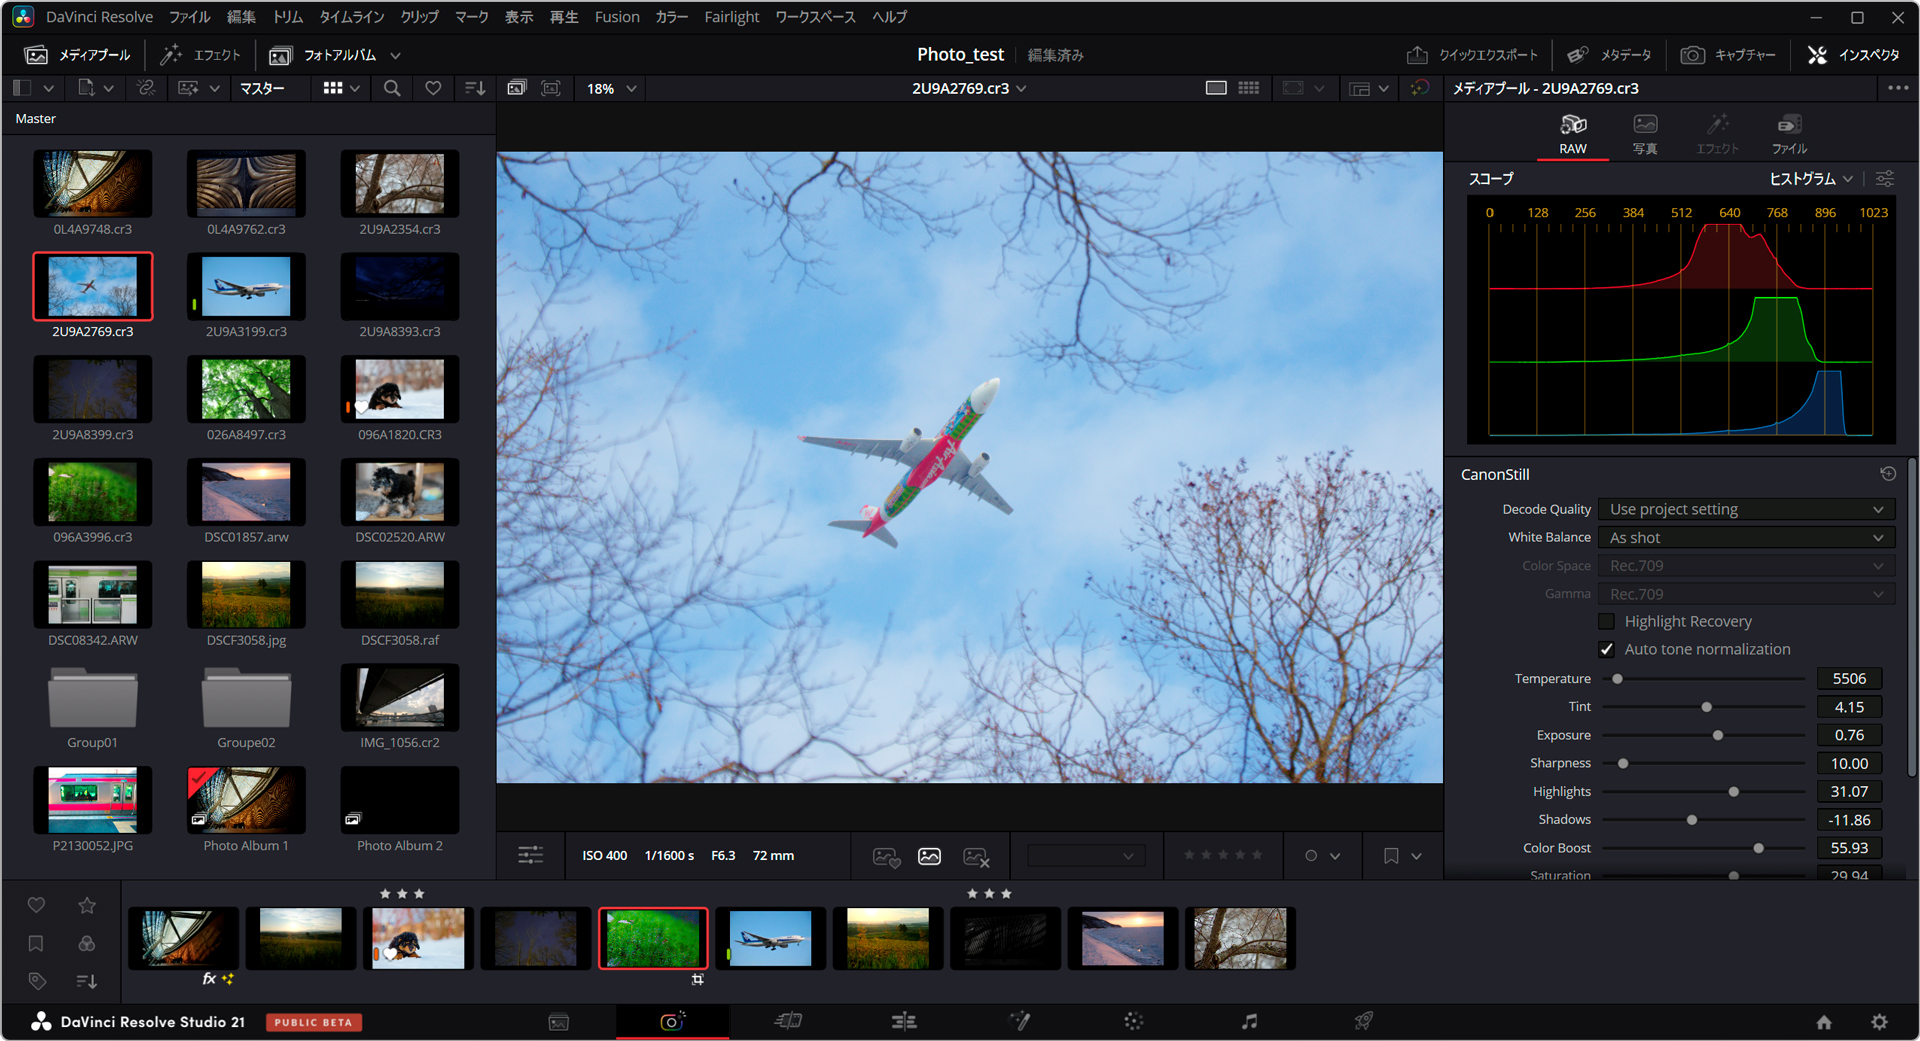Click the Color Boost slider handle
The width and height of the screenshot is (1920, 1041).
point(1758,848)
